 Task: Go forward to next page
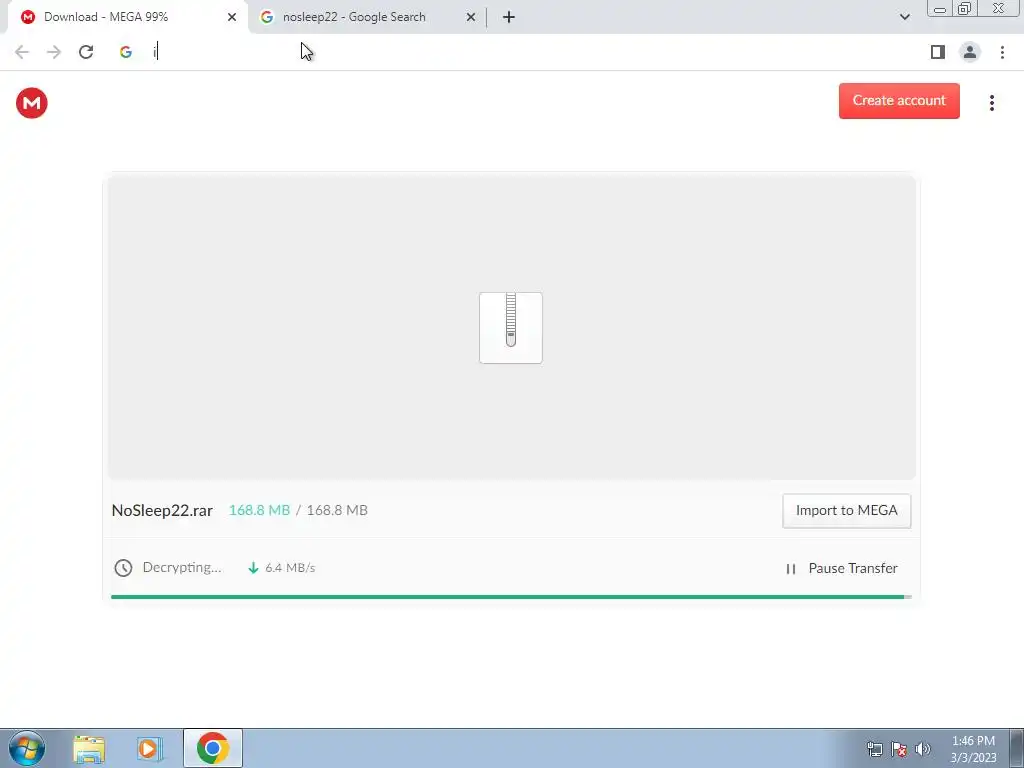[x=54, y=52]
